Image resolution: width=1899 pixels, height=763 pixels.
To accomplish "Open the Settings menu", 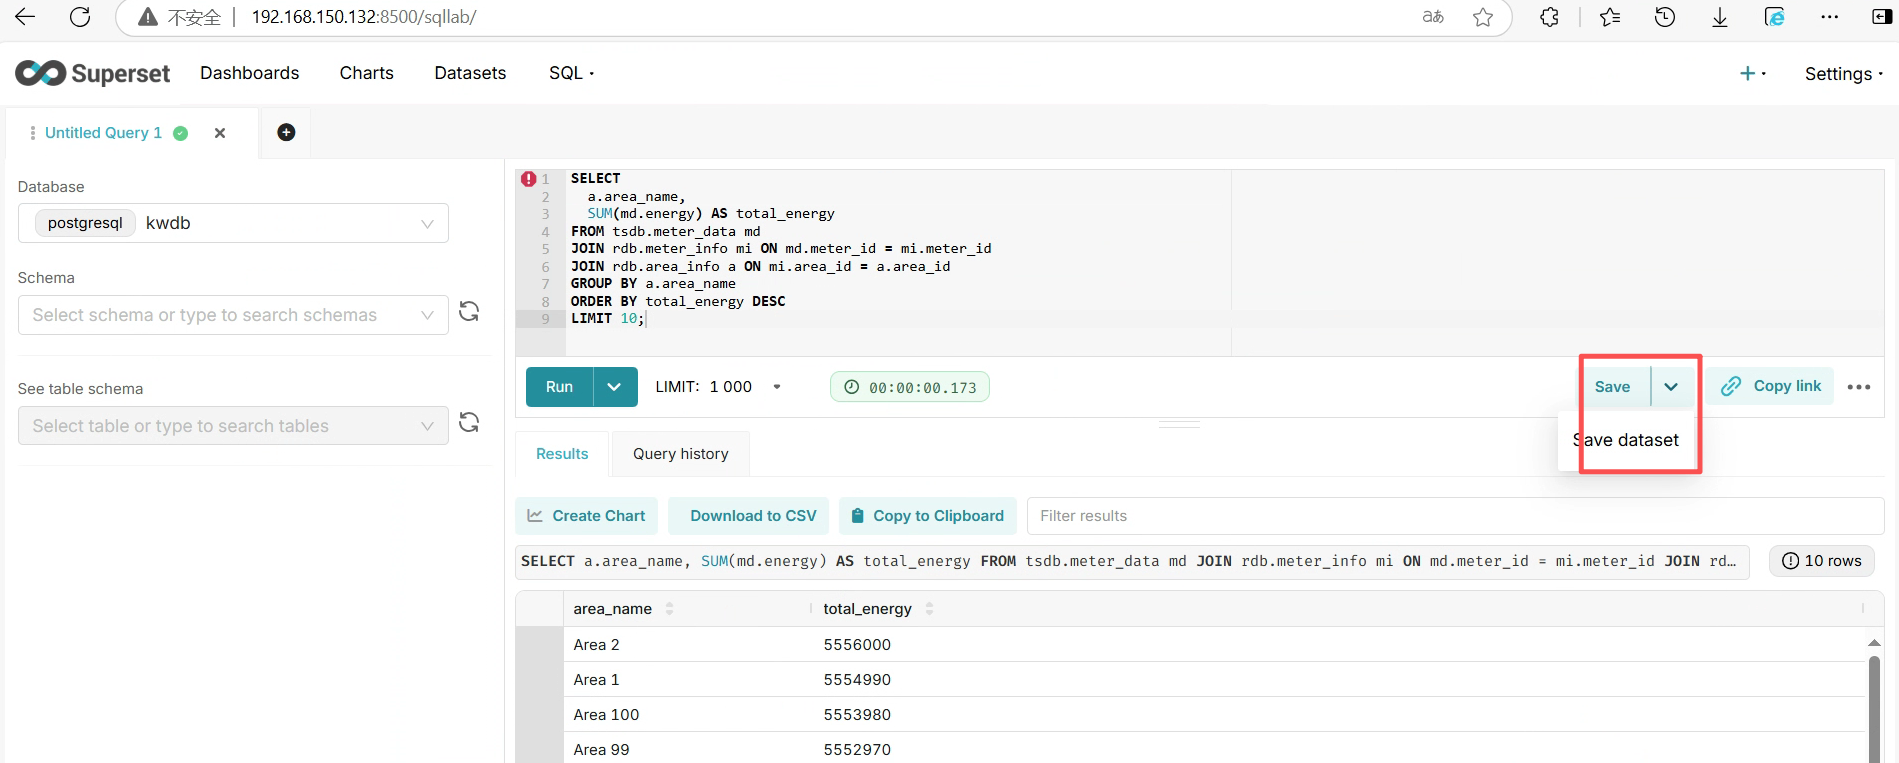I will (1844, 74).
